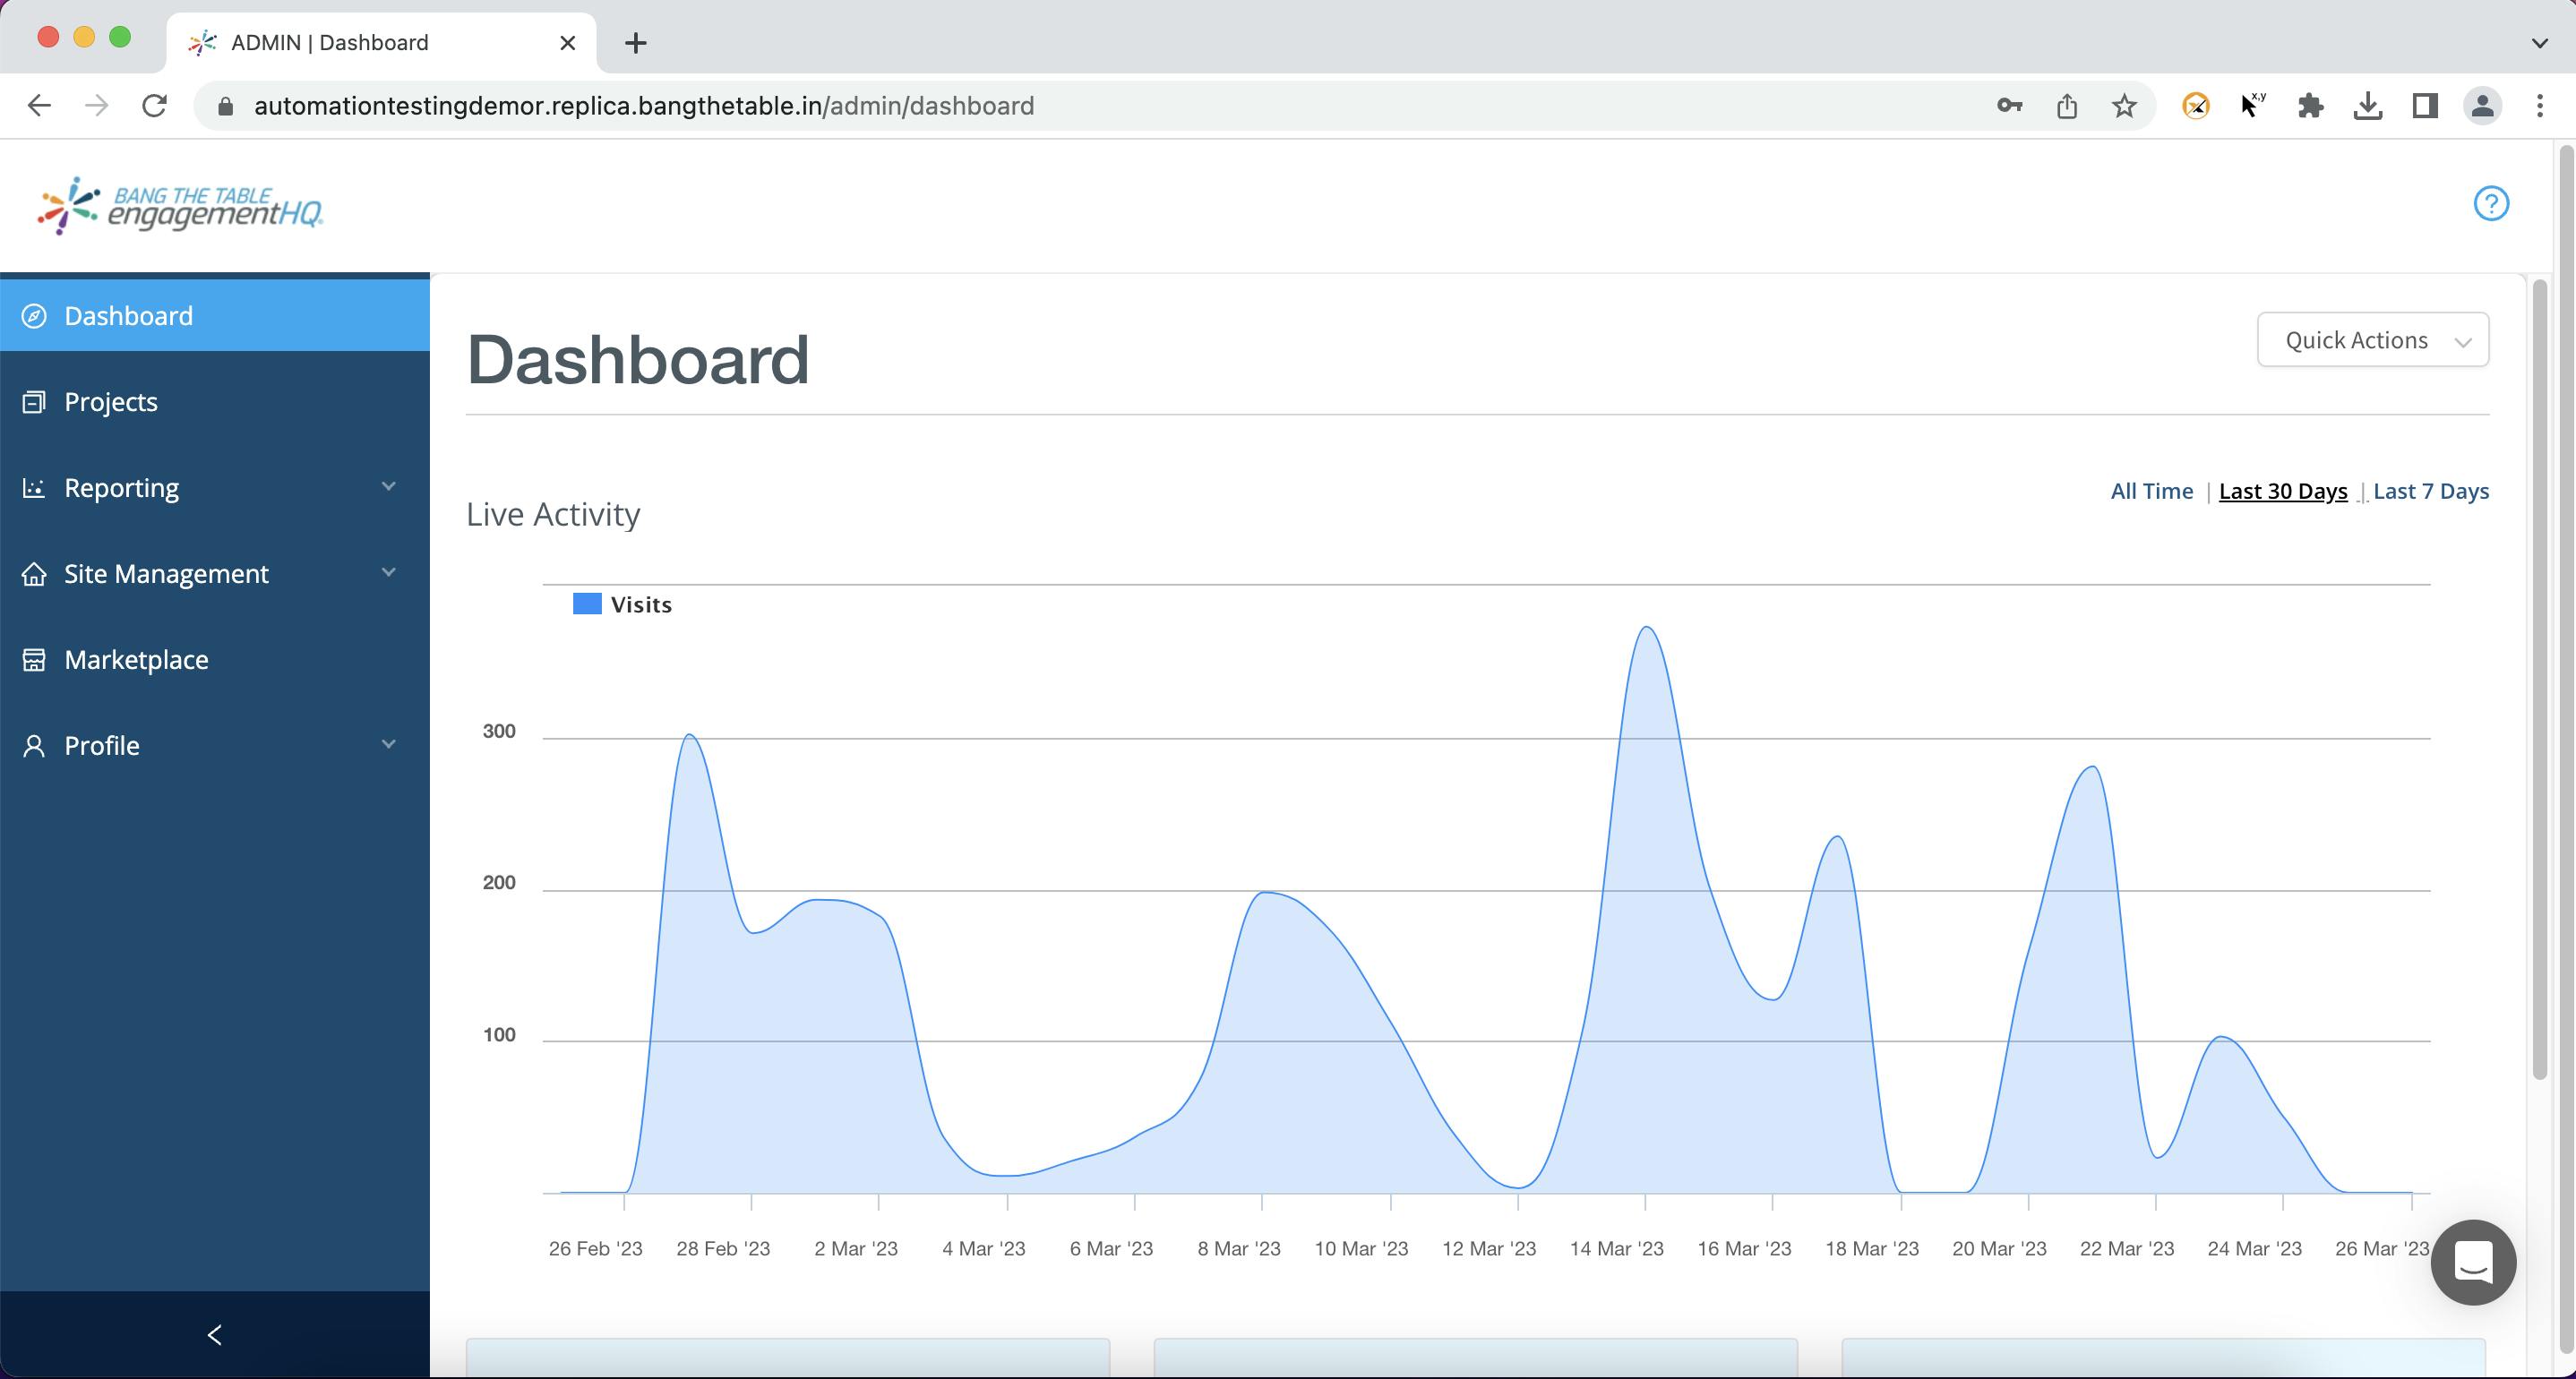
Task: Bookmark this page with the star icon
Action: pos(2124,106)
